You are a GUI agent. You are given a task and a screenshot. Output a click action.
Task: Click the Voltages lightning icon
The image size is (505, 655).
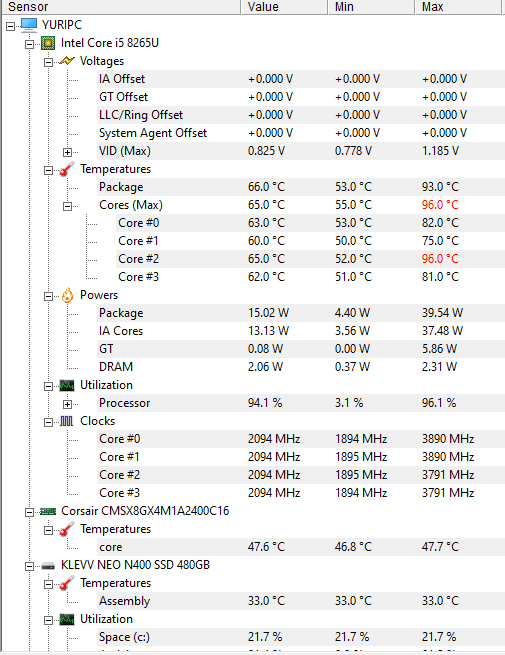(x=67, y=61)
